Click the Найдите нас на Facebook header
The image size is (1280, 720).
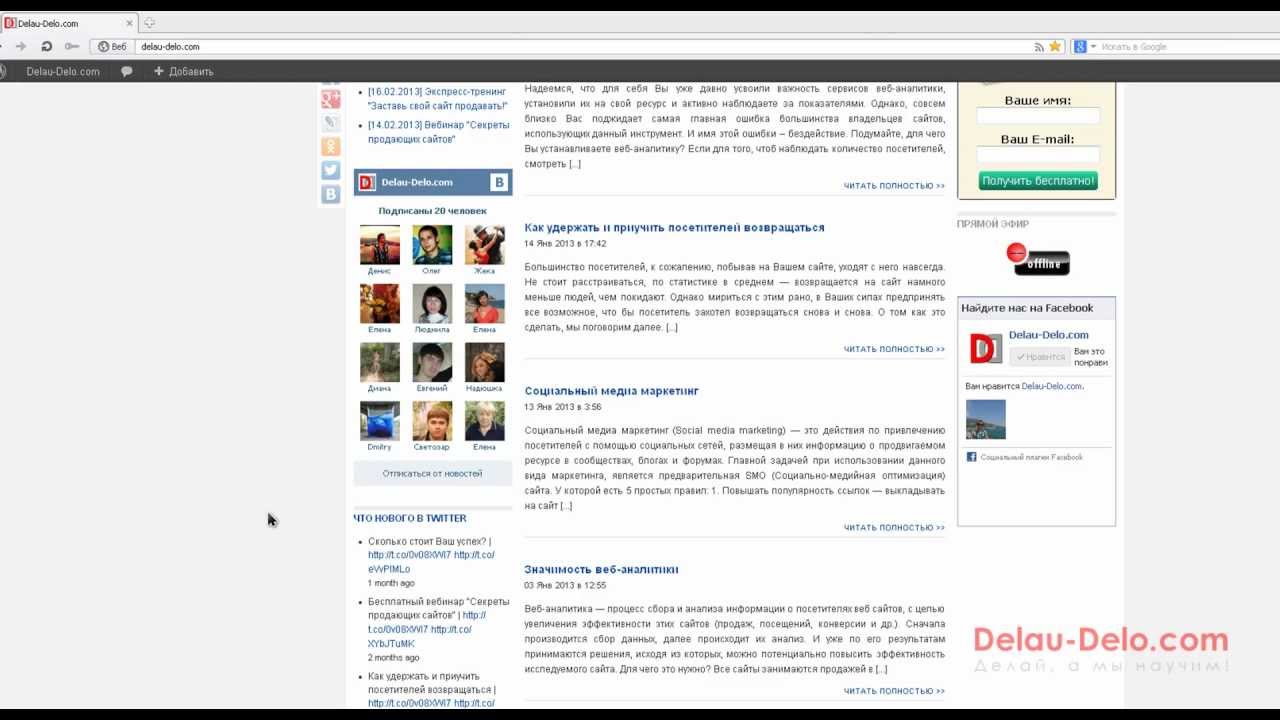click(1027, 308)
